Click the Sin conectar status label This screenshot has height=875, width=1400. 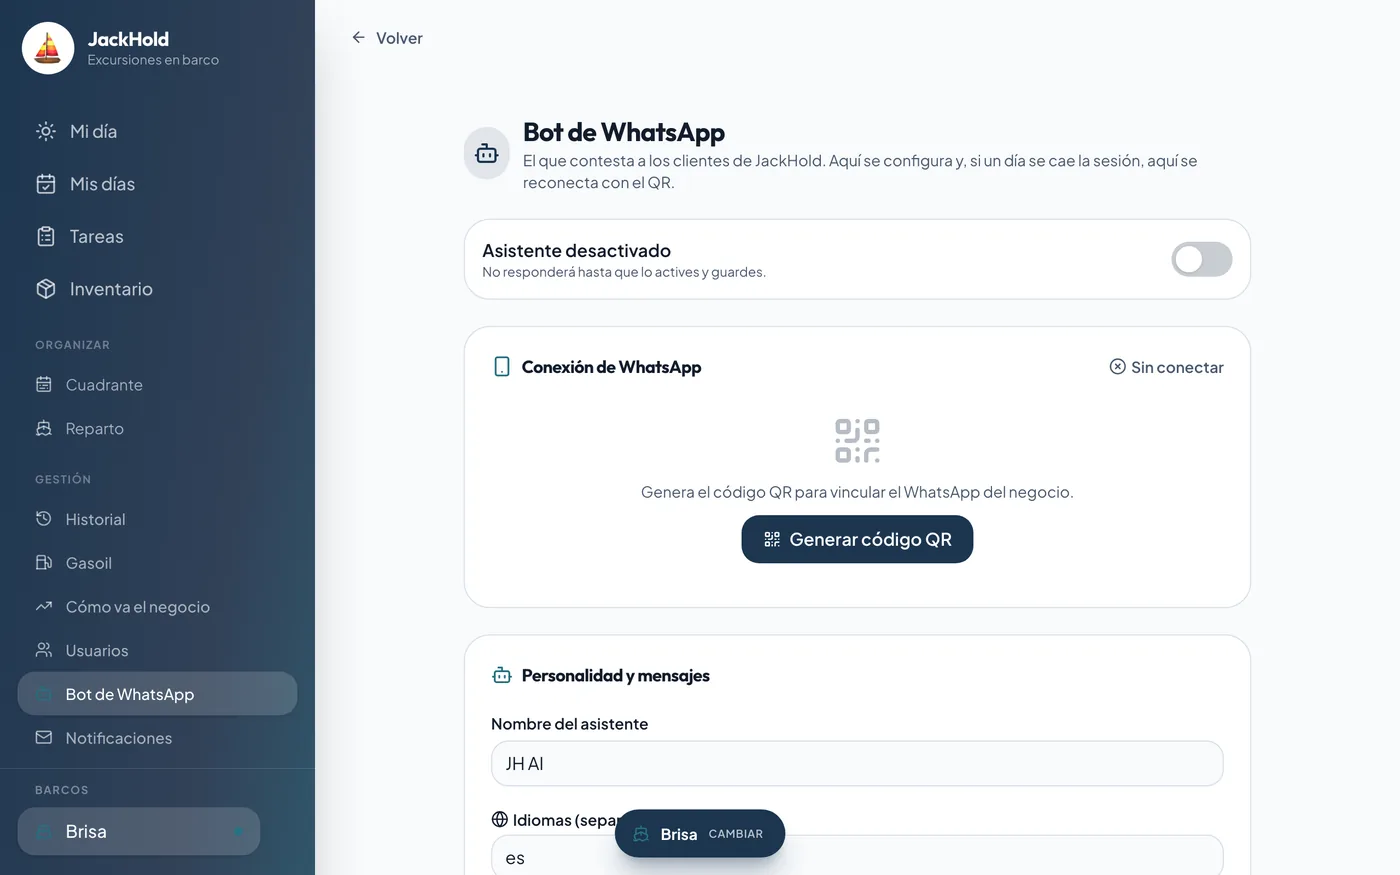[1166, 367]
